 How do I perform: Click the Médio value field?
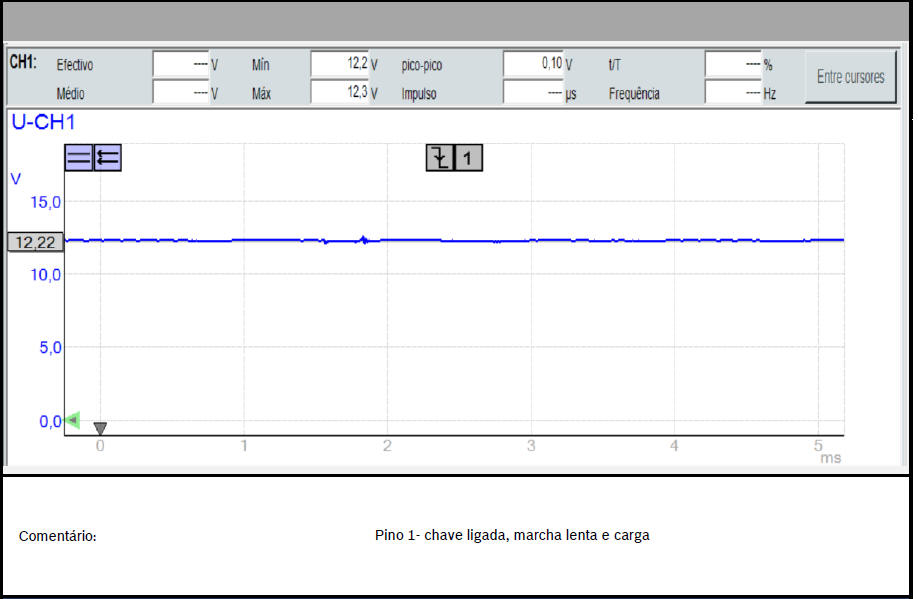[x=180, y=93]
